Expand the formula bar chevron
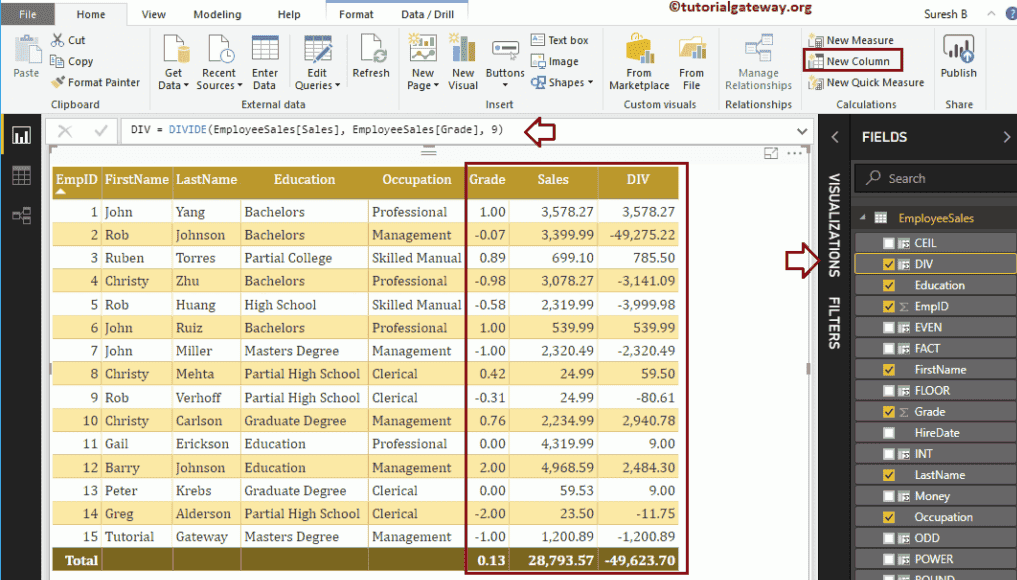1017x580 pixels. pyautogui.click(x=800, y=131)
